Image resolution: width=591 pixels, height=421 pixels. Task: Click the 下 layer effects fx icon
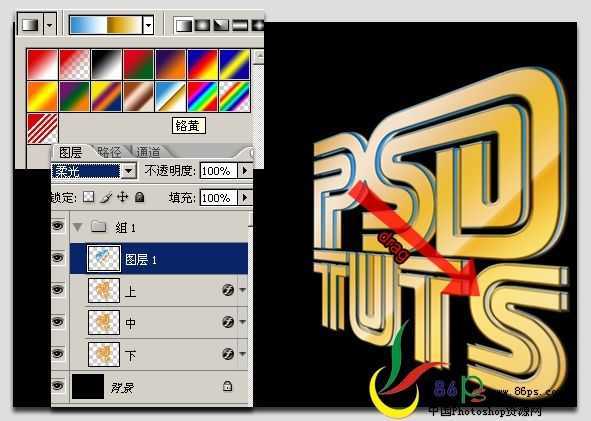[228, 354]
